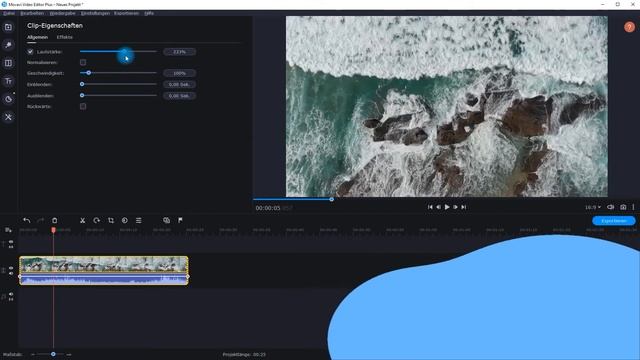The height and width of the screenshot is (360, 640).
Task: Select the crop tool
Action: point(111,220)
